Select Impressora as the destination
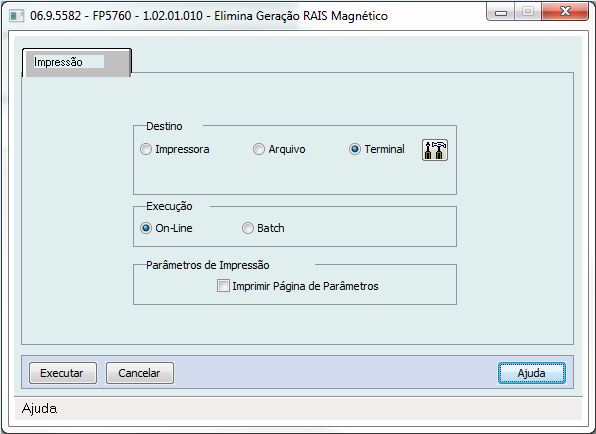The width and height of the screenshot is (596, 434). click(x=146, y=149)
